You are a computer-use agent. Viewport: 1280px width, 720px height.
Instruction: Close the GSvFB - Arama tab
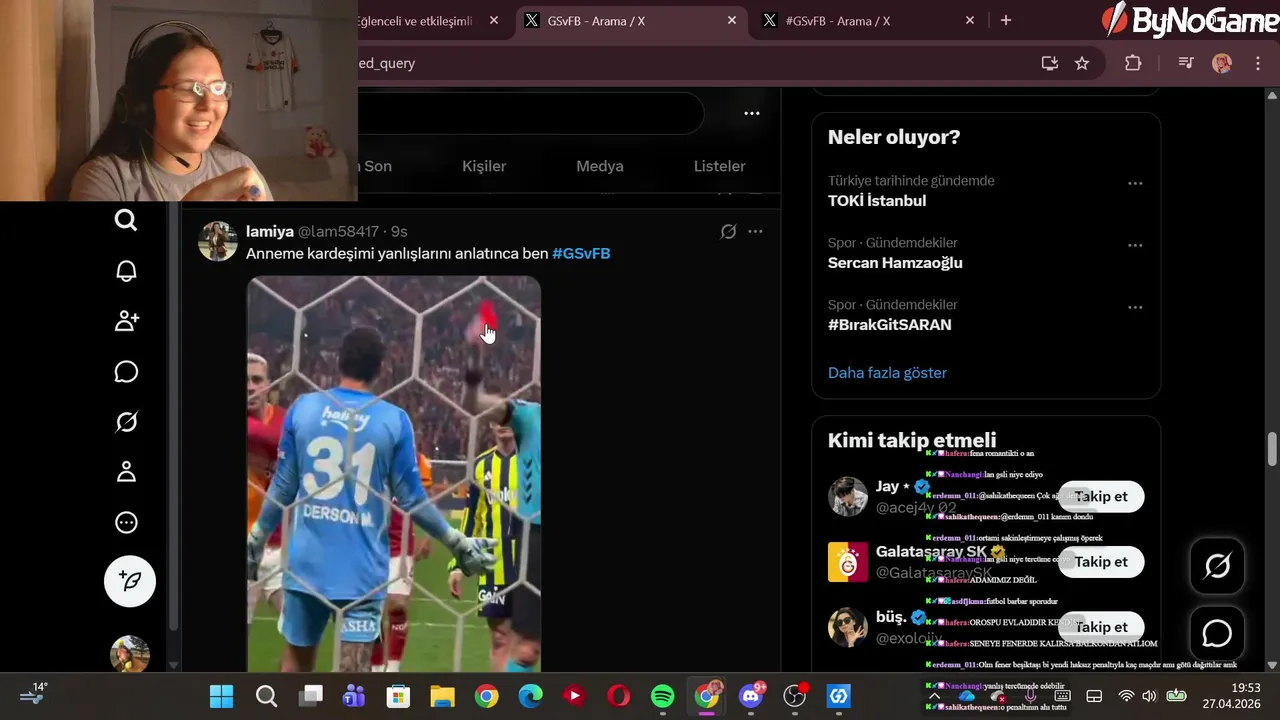[732, 20]
